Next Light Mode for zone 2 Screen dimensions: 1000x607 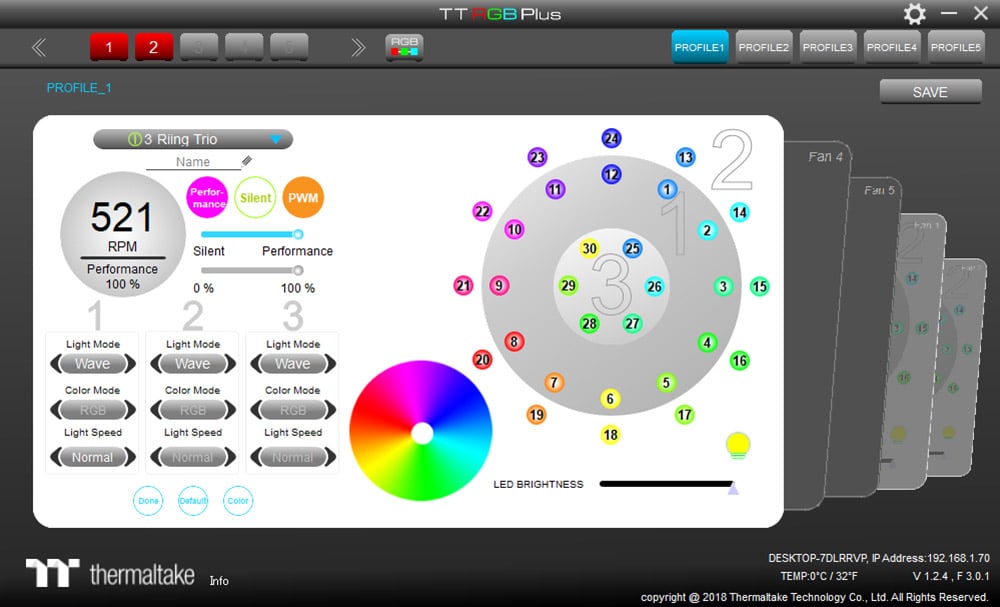point(230,364)
